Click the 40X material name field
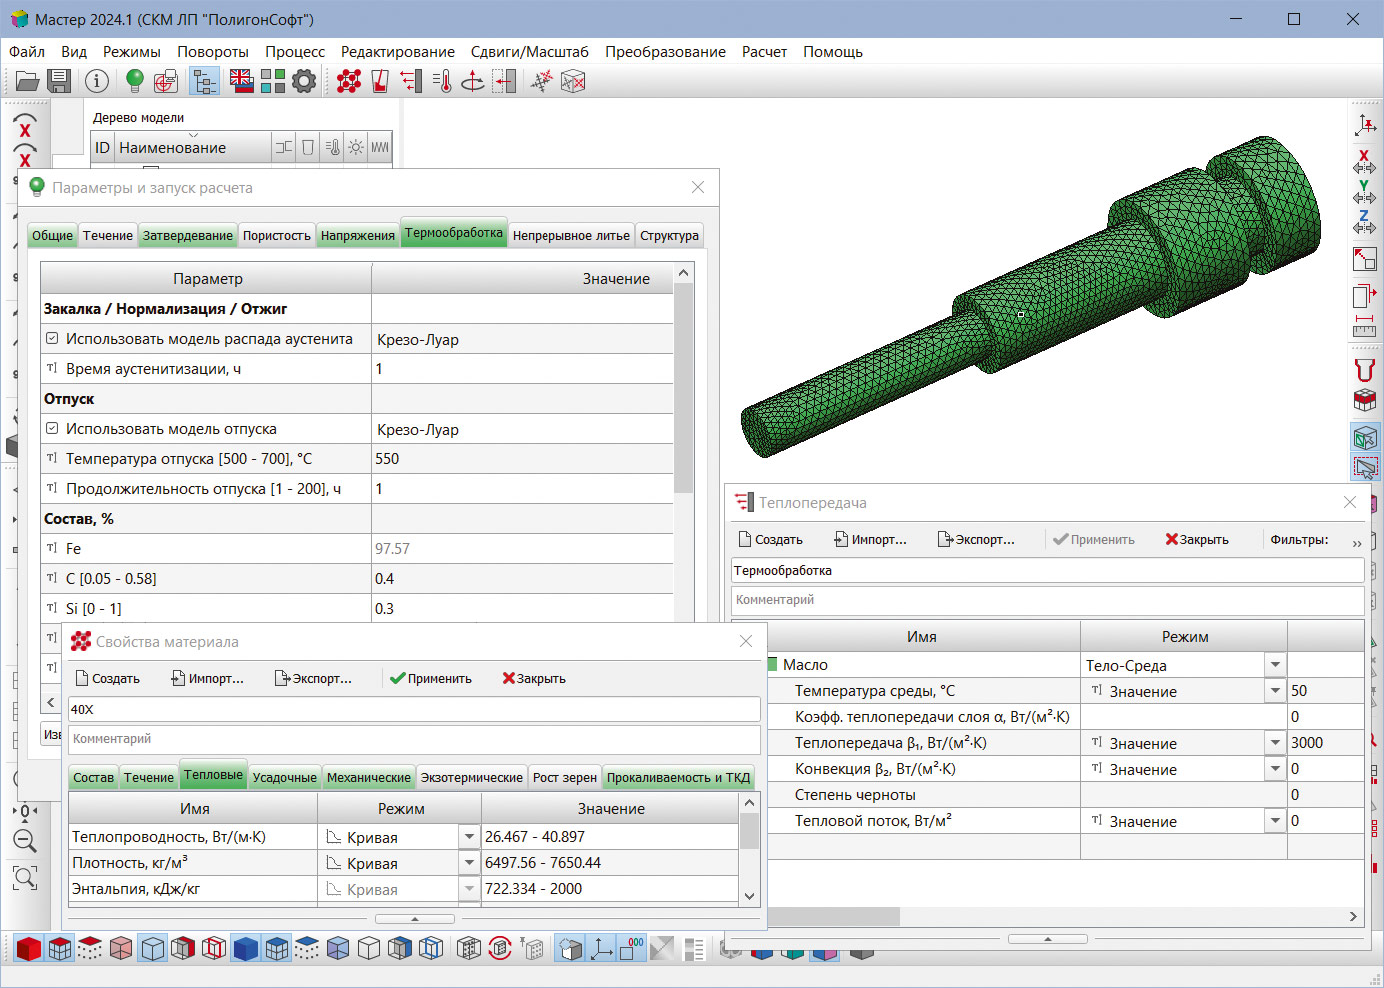 (413, 709)
